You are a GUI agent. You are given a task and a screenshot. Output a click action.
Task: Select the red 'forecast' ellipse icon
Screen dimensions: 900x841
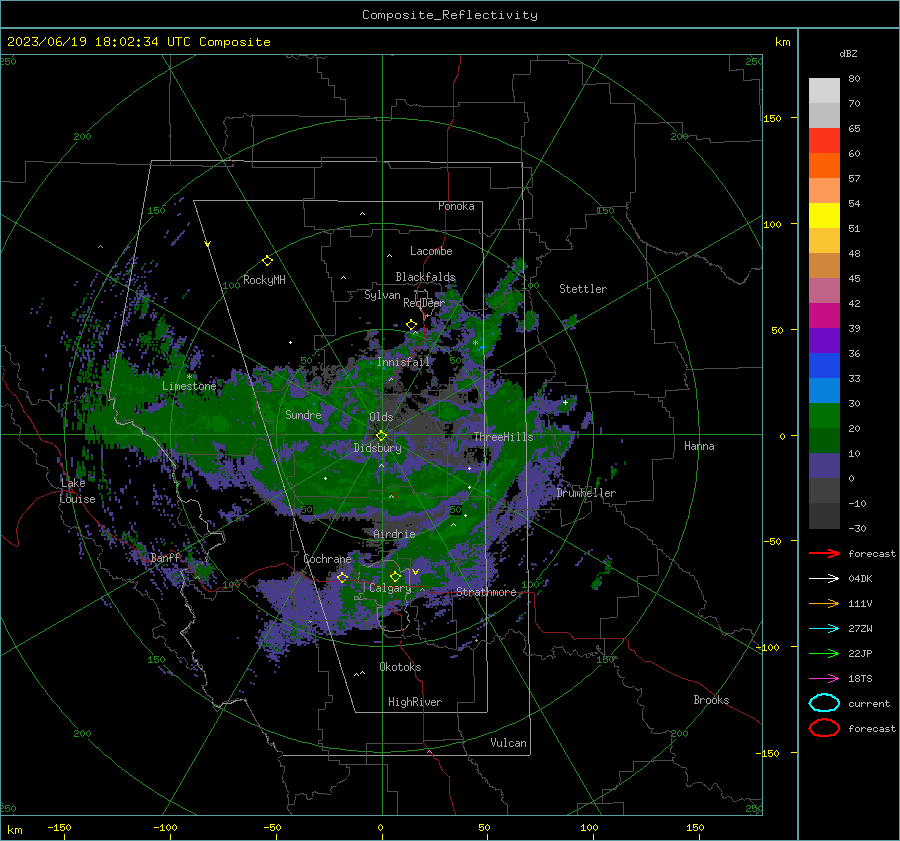pos(824,728)
